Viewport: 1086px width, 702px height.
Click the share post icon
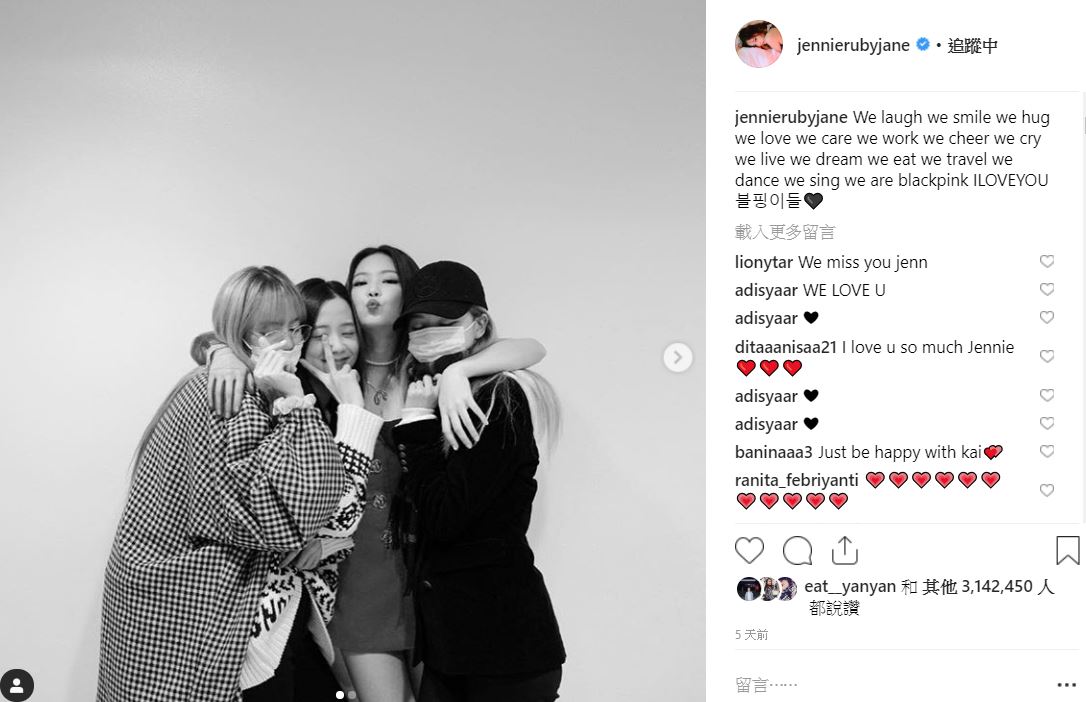(x=844, y=550)
